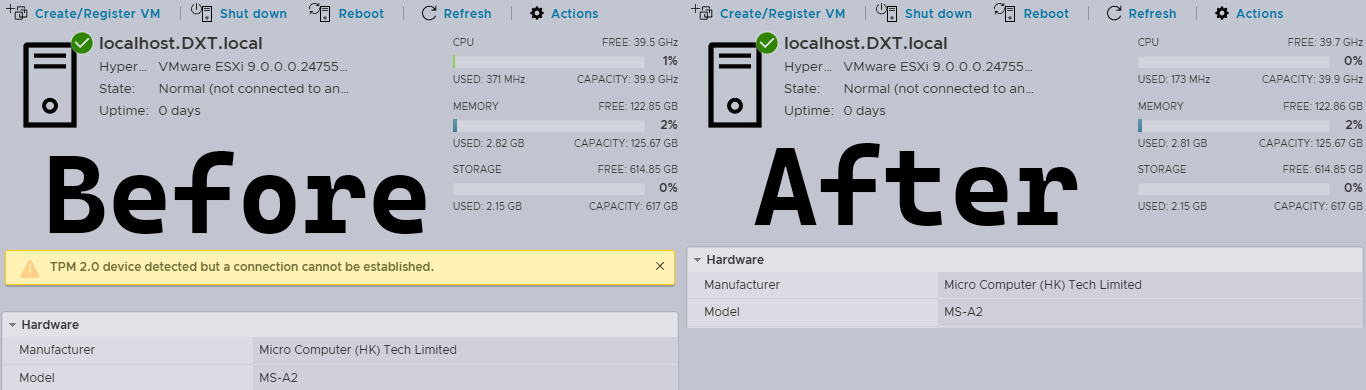Click Reboot icon in Before screenshot

point(320,12)
